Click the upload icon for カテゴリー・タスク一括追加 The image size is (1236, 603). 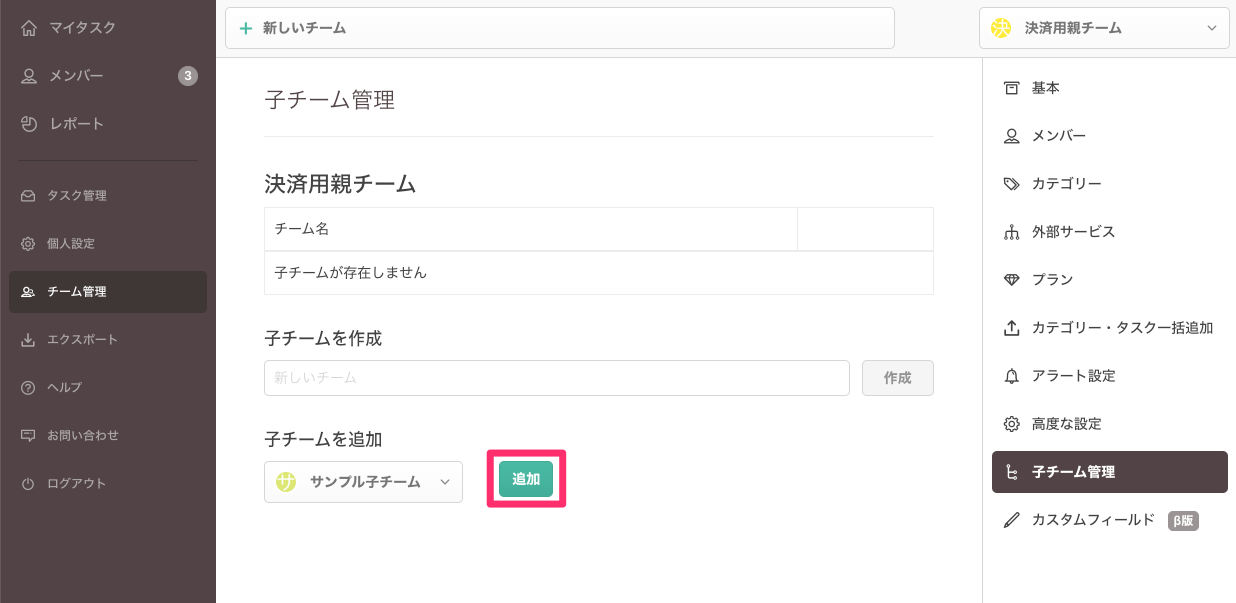tap(1011, 328)
